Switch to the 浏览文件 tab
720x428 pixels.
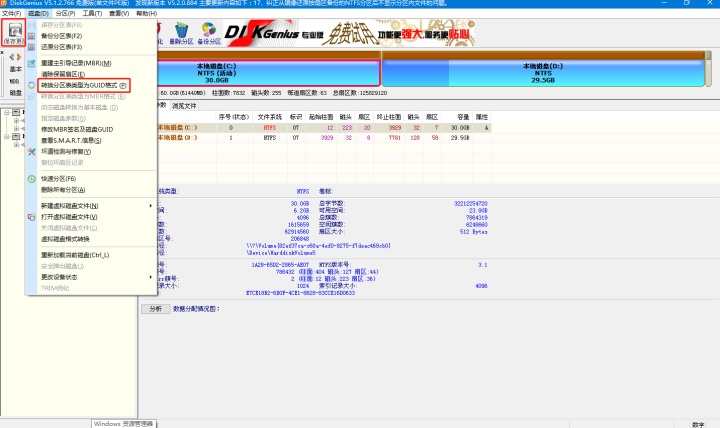[x=184, y=106]
